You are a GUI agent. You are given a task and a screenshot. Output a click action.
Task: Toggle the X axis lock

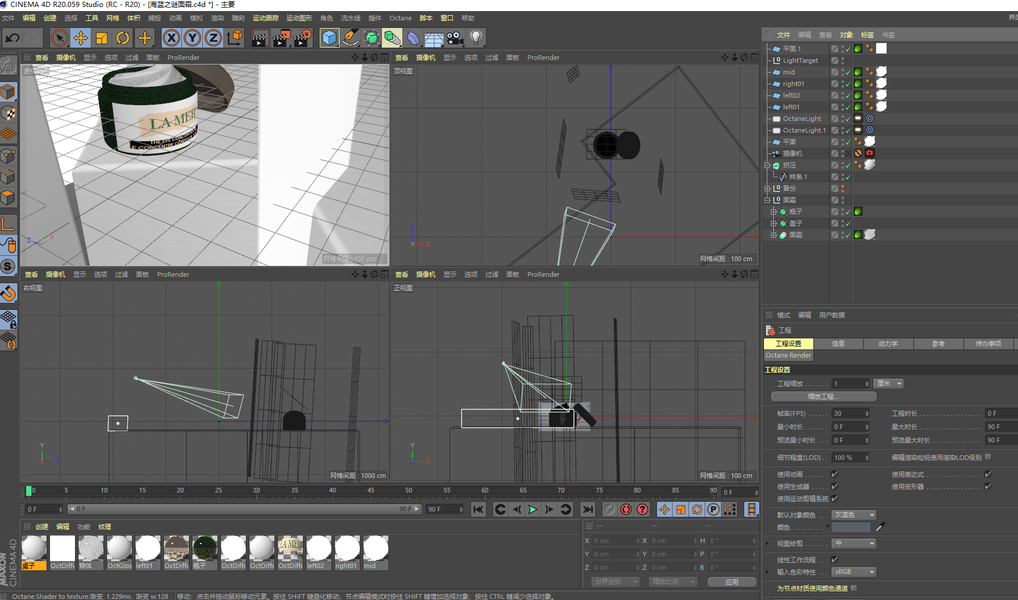[x=171, y=38]
